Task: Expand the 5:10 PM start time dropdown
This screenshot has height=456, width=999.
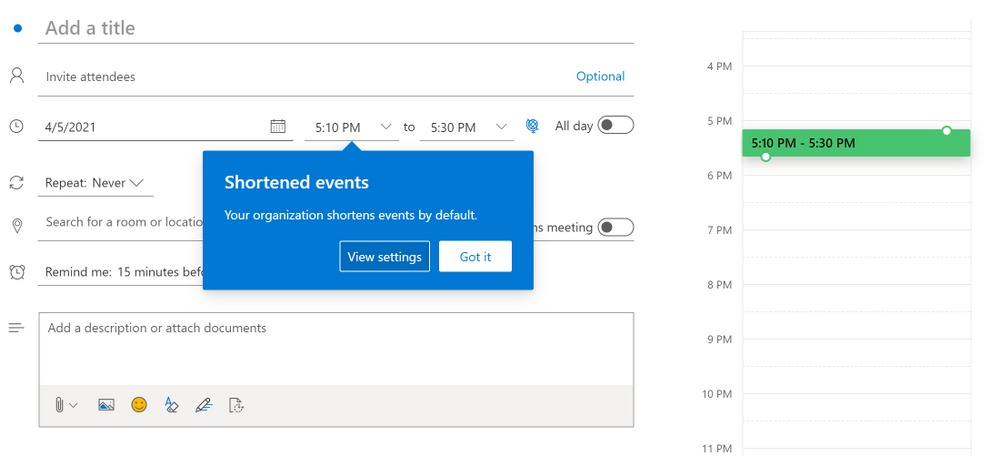Action: click(x=352, y=127)
